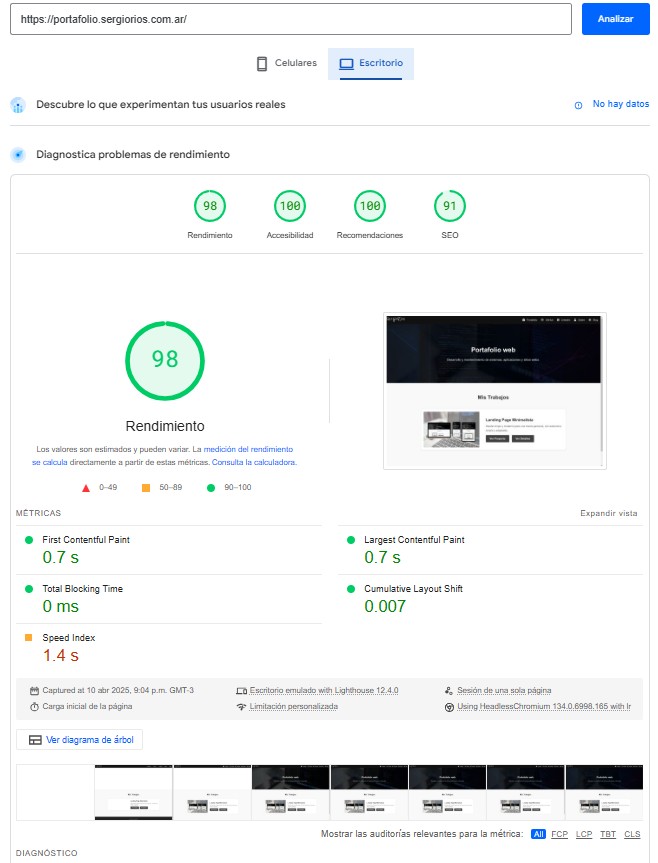
Task: Jump to Accesibilidad score gauge 100
Action: (290, 207)
